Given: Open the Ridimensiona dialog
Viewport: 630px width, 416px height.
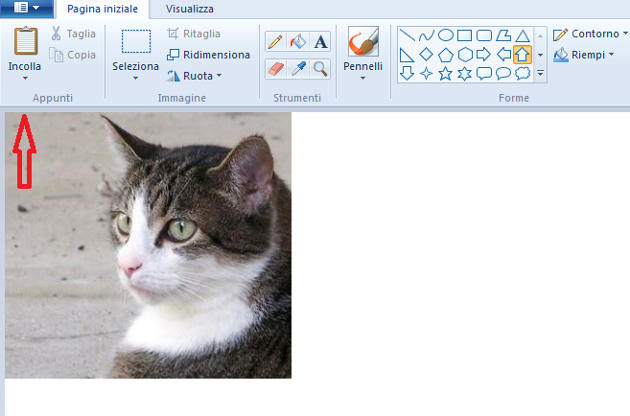Looking at the screenshot, I should pos(208,55).
